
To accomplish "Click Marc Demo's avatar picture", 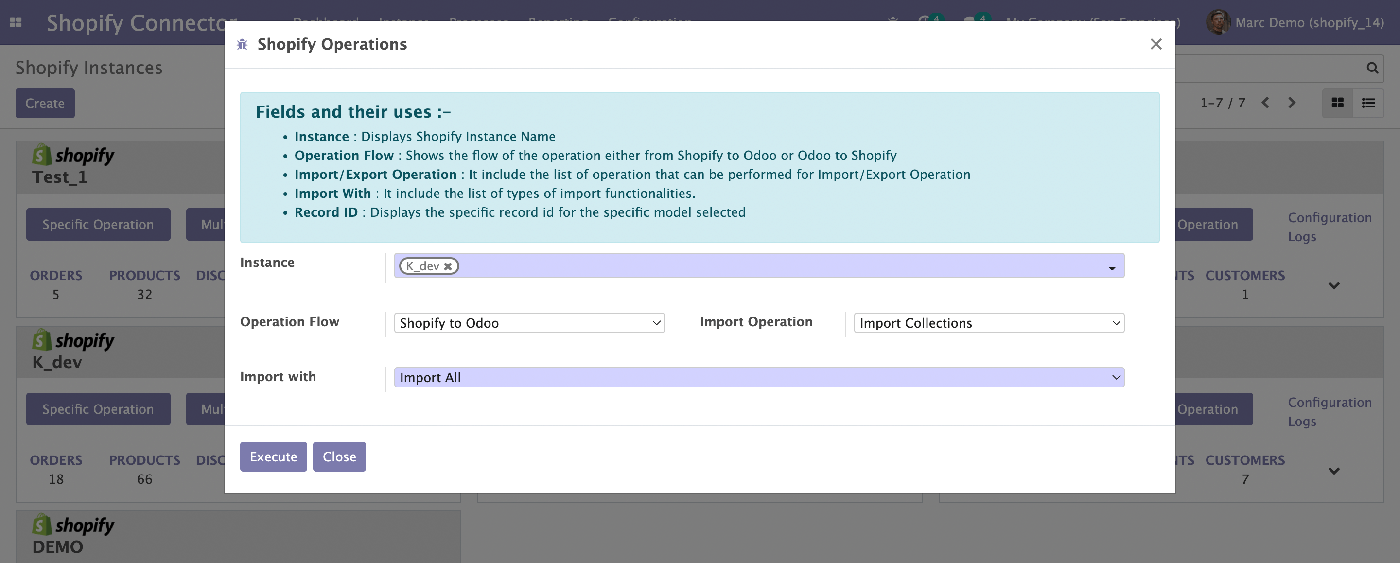I will (x=1218, y=22).
